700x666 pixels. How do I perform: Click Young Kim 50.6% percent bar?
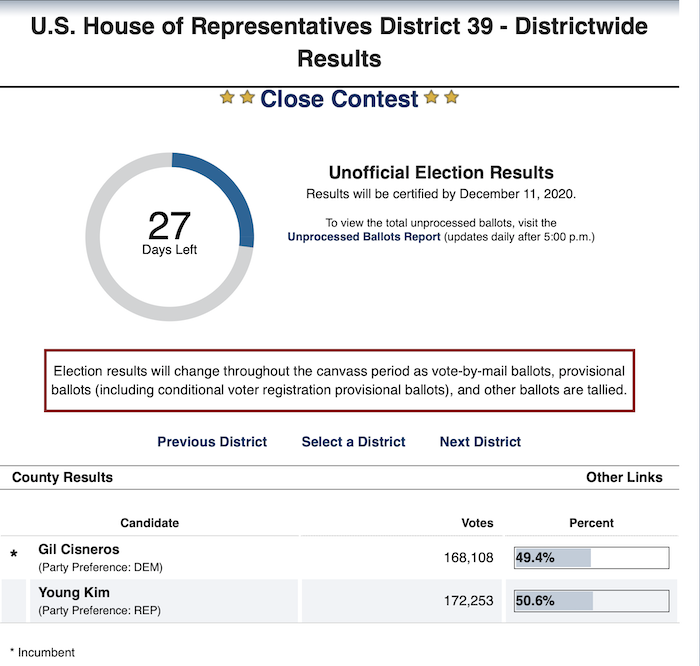click(592, 601)
